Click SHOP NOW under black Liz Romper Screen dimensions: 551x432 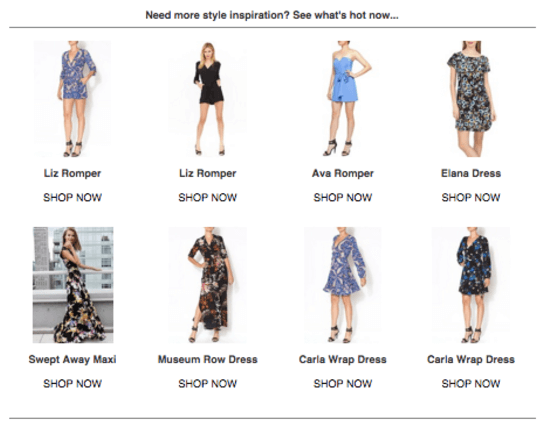208,198
